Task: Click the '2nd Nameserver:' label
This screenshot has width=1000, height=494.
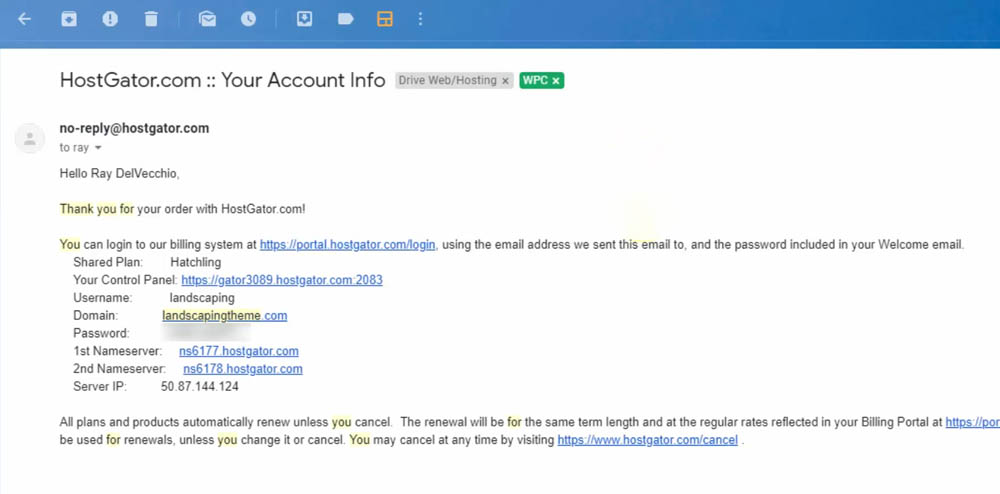Action: pyautogui.click(x=120, y=369)
